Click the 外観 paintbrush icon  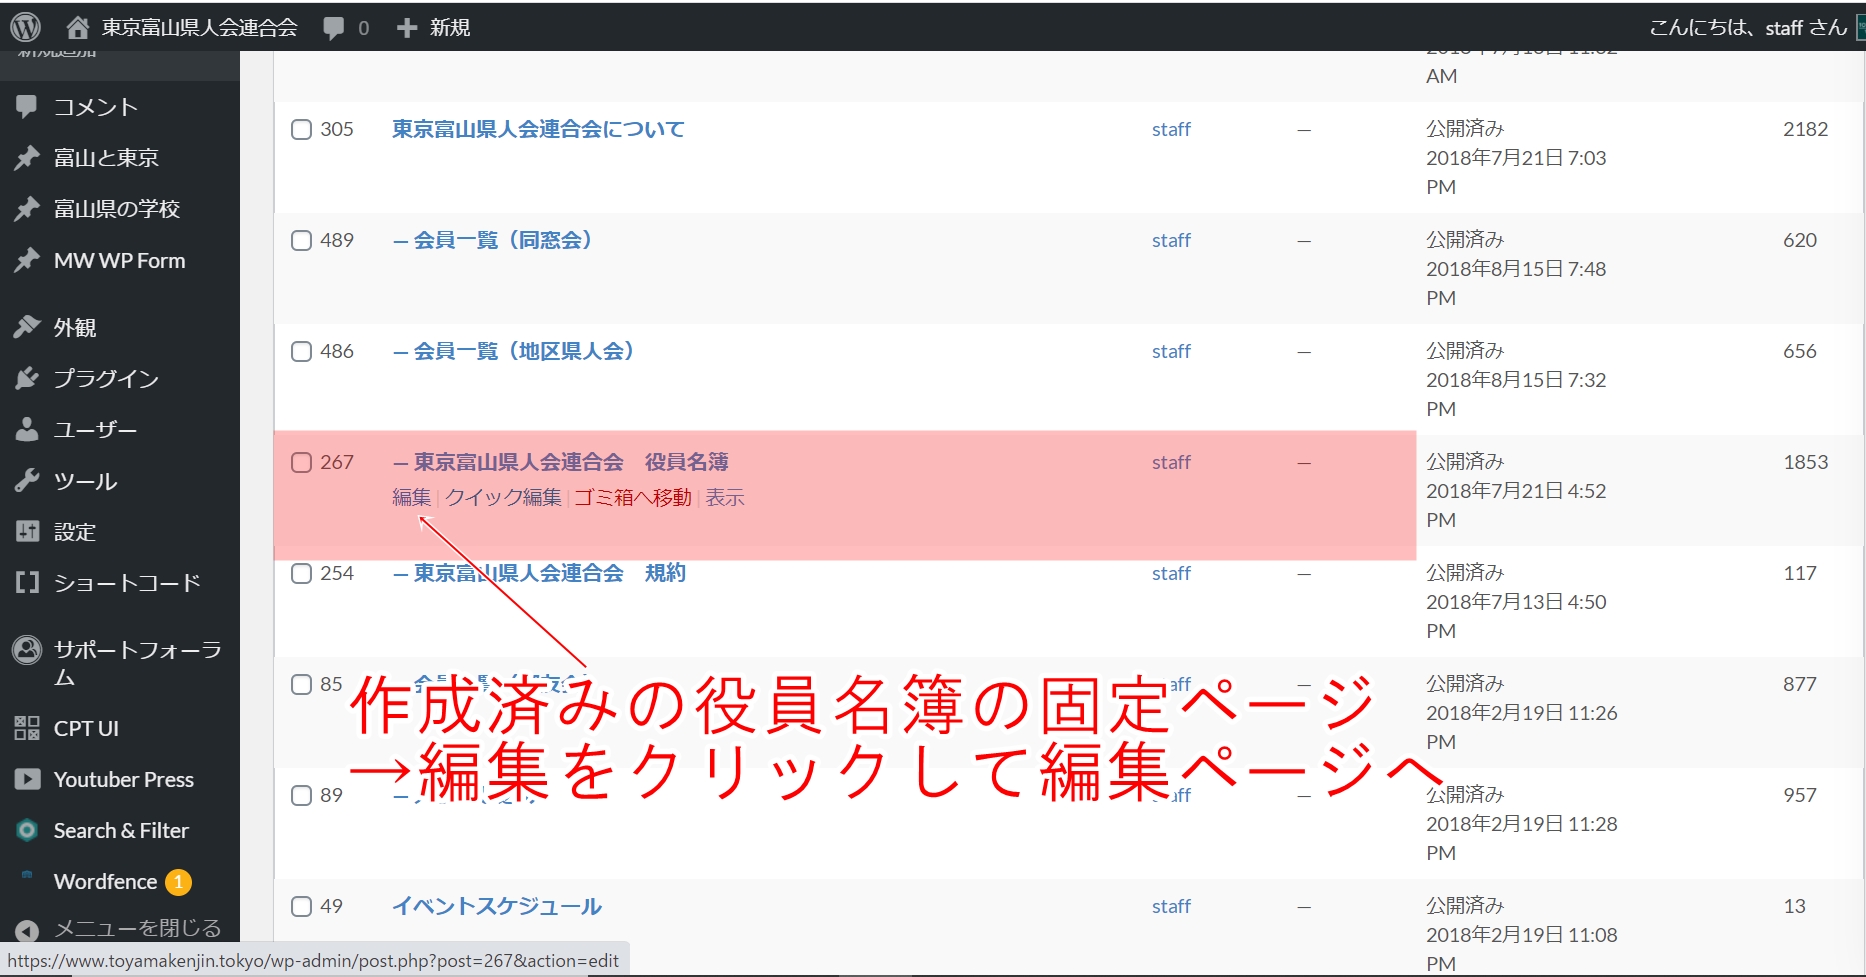[27, 327]
